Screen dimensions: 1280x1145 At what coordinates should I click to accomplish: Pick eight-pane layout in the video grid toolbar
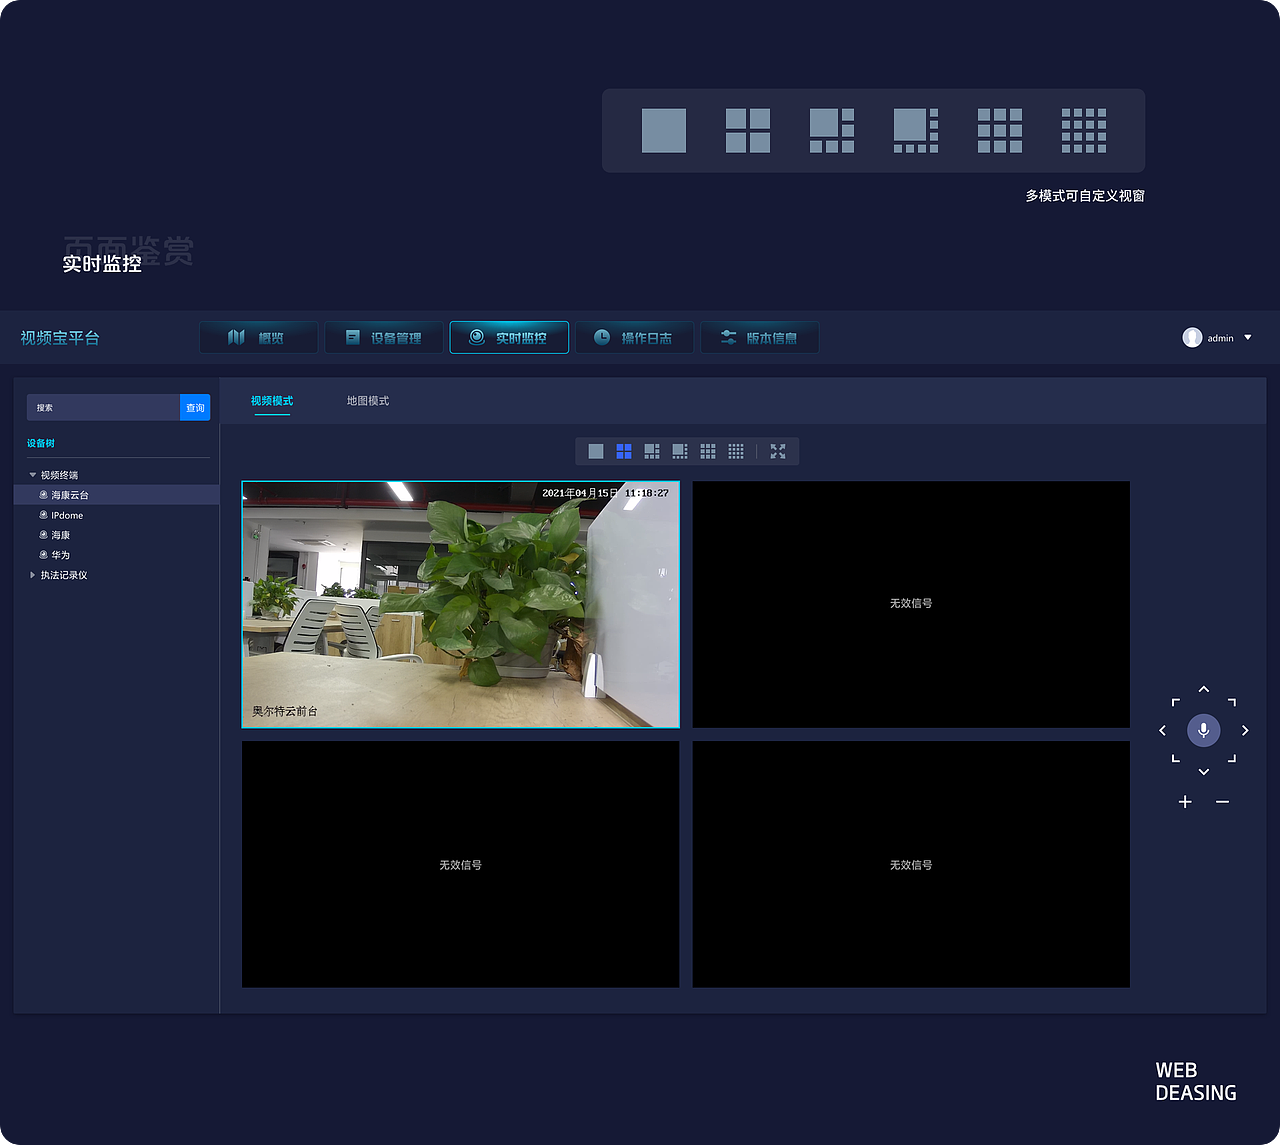680,452
